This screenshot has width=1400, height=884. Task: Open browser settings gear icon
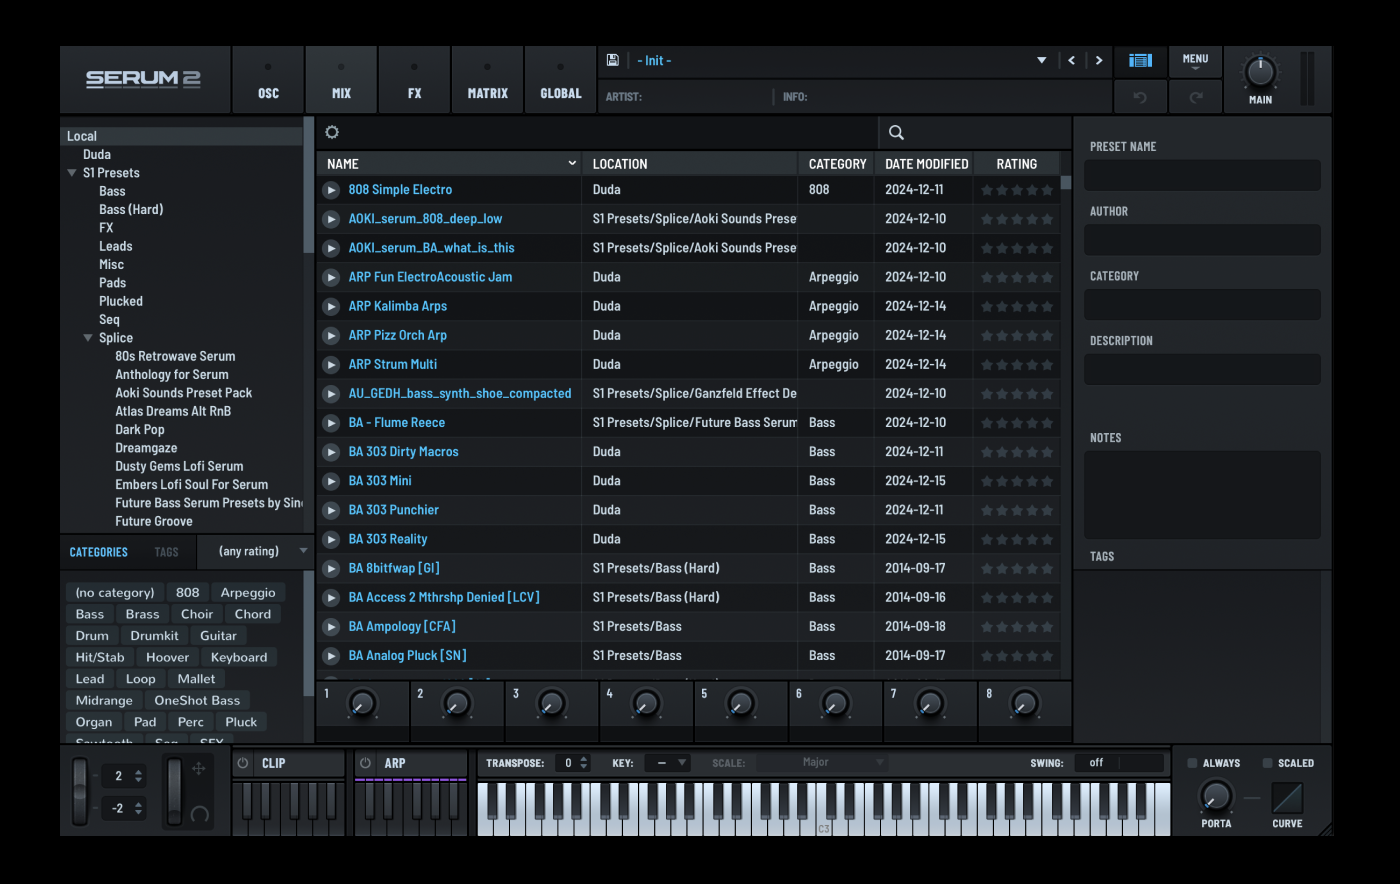332,132
